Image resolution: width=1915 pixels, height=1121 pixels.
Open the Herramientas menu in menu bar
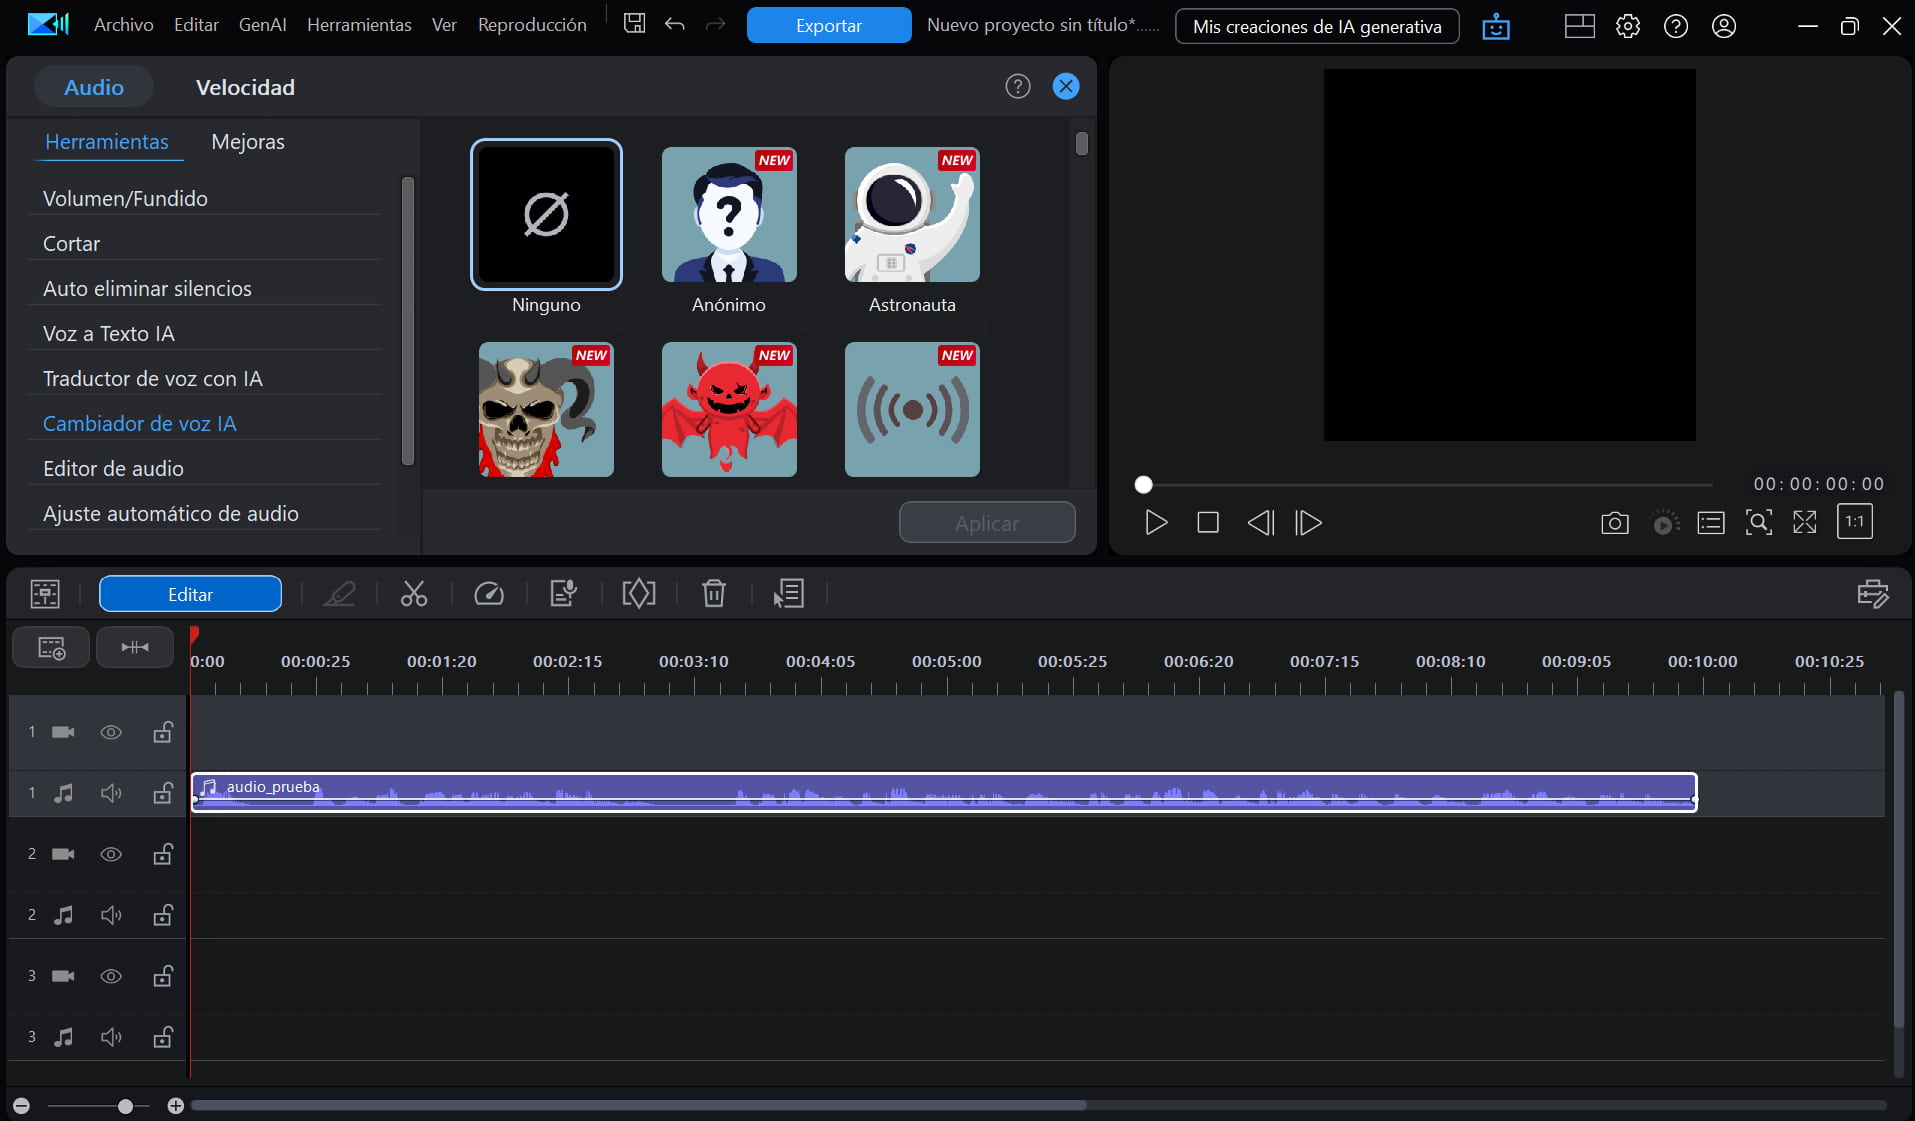pyautogui.click(x=359, y=25)
